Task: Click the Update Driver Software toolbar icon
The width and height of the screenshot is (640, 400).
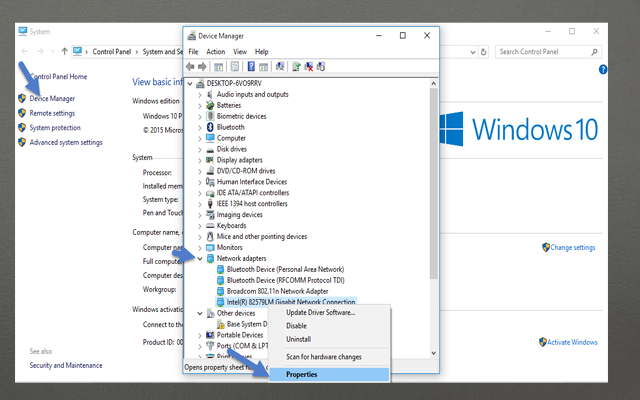Action: (295, 66)
